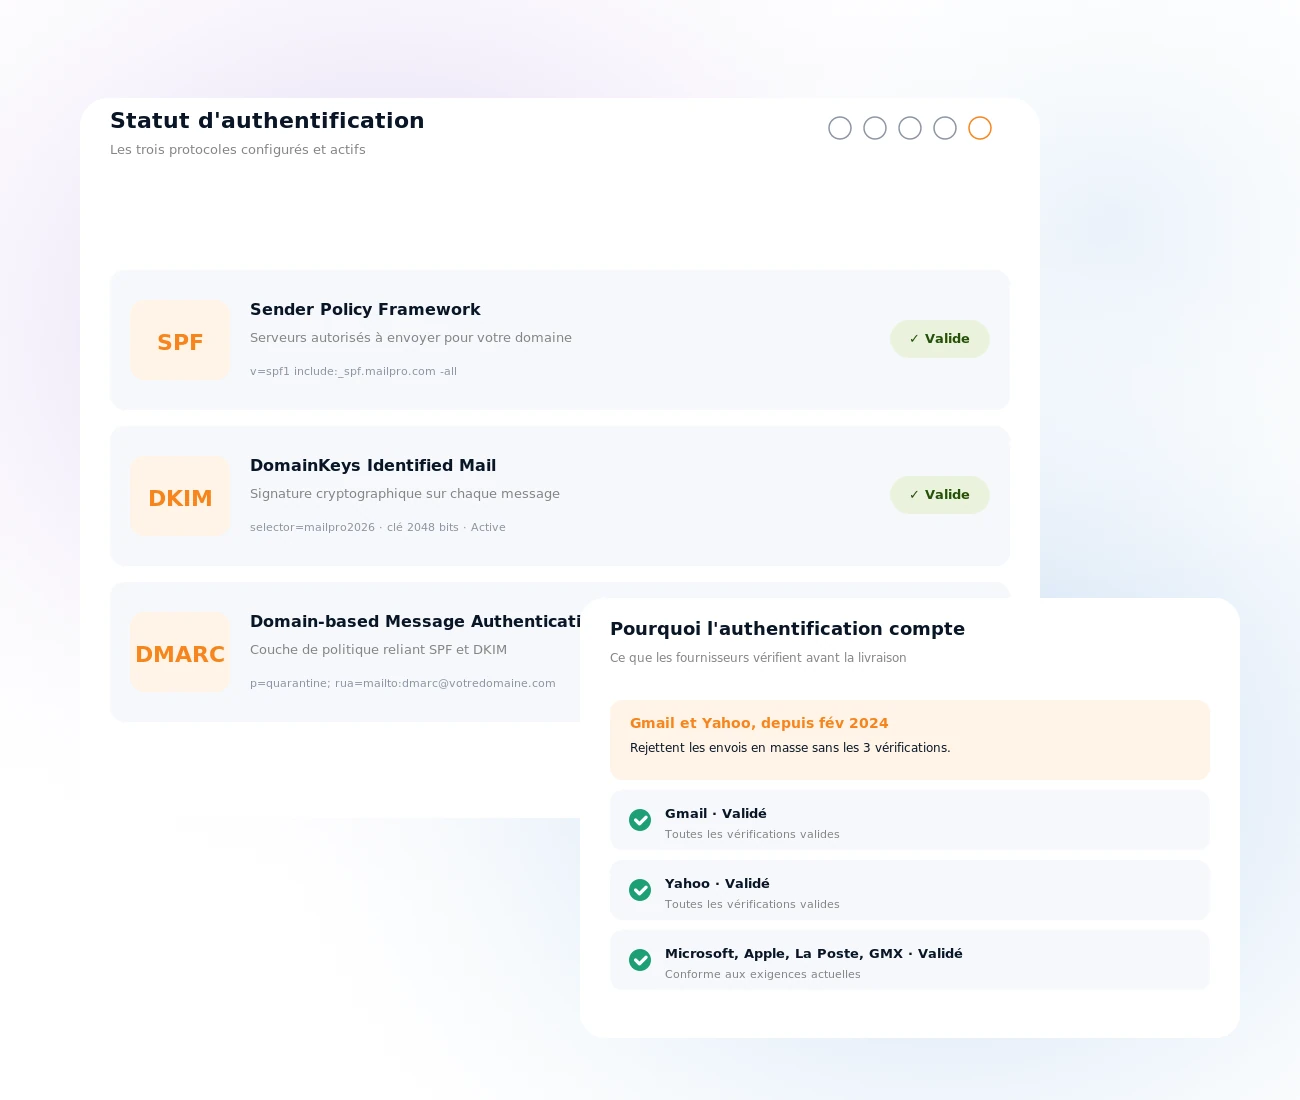Click 'Couche de politique reliant SPF et DKIM'

[378, 650]
